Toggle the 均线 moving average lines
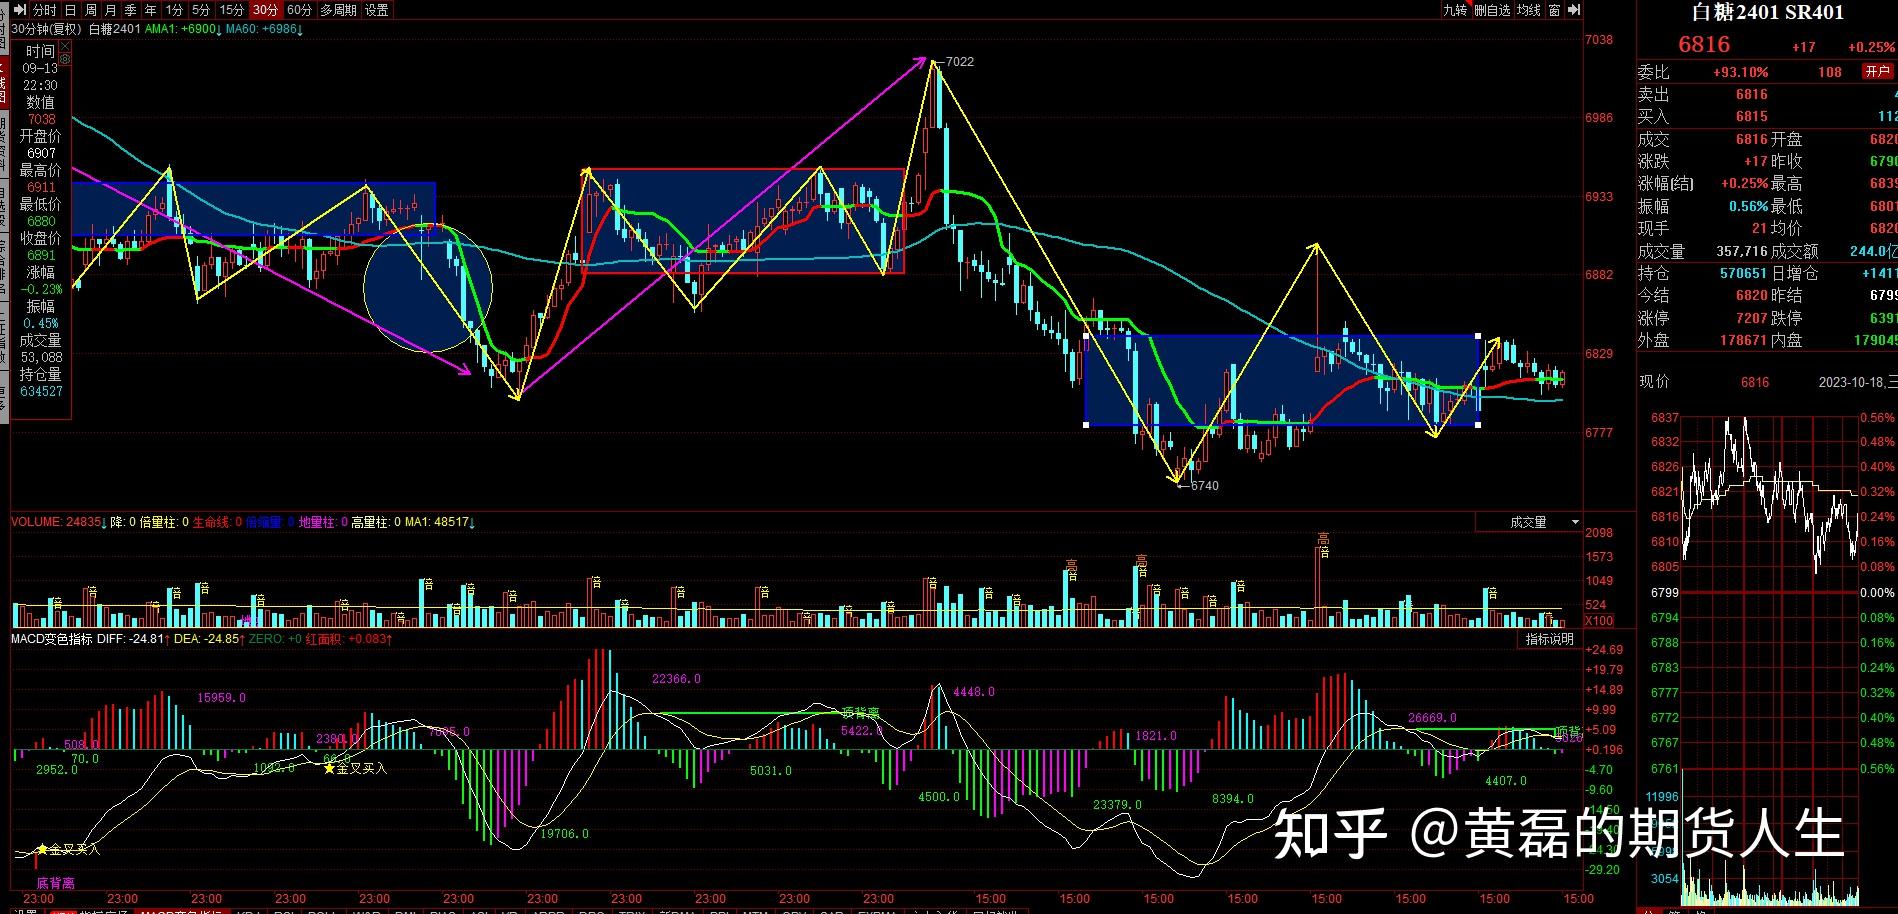Image resolution: width=1898 pixels, height=914 pixels. 1529,10
